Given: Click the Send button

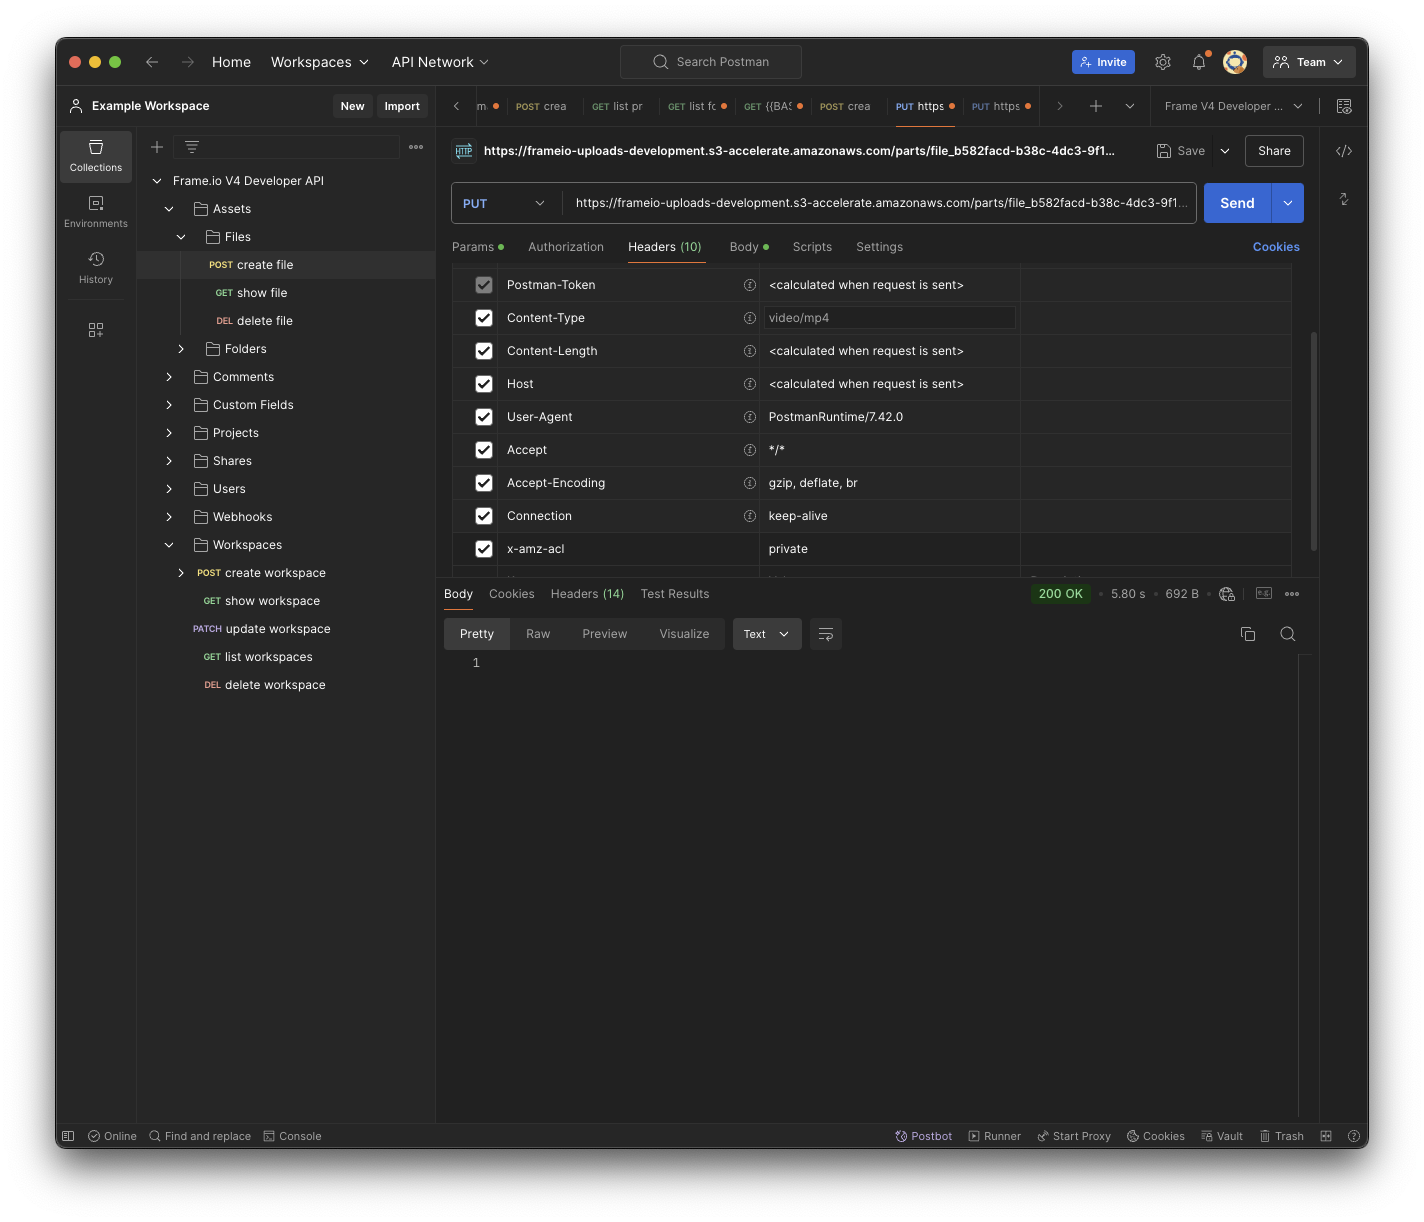Looking at the screenshot, I should coord(1237,203).
